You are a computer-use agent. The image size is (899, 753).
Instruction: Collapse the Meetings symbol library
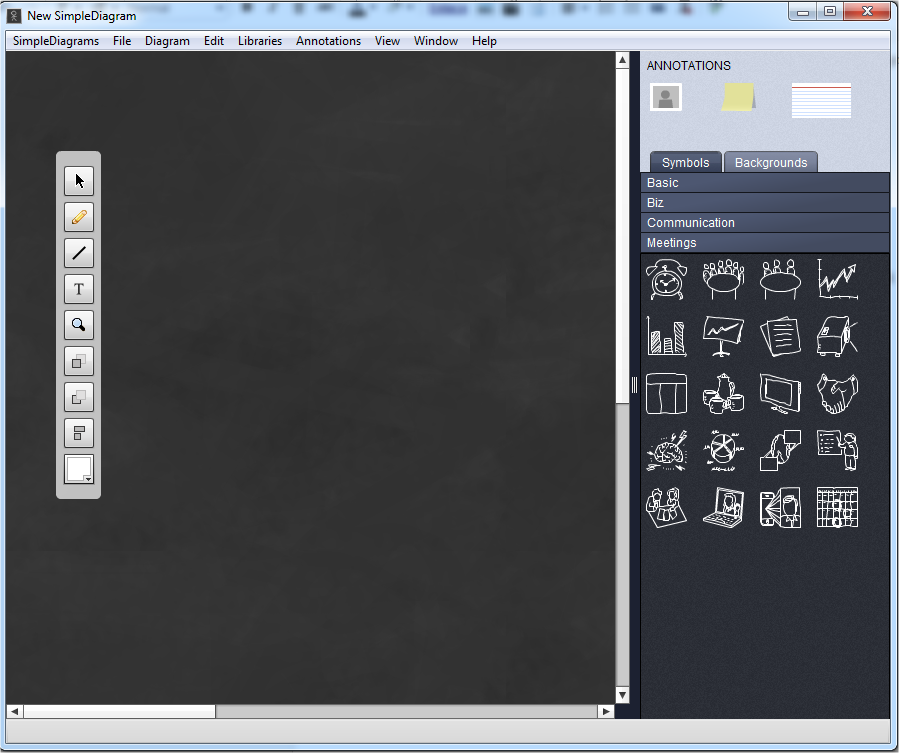tap(765, 243)
